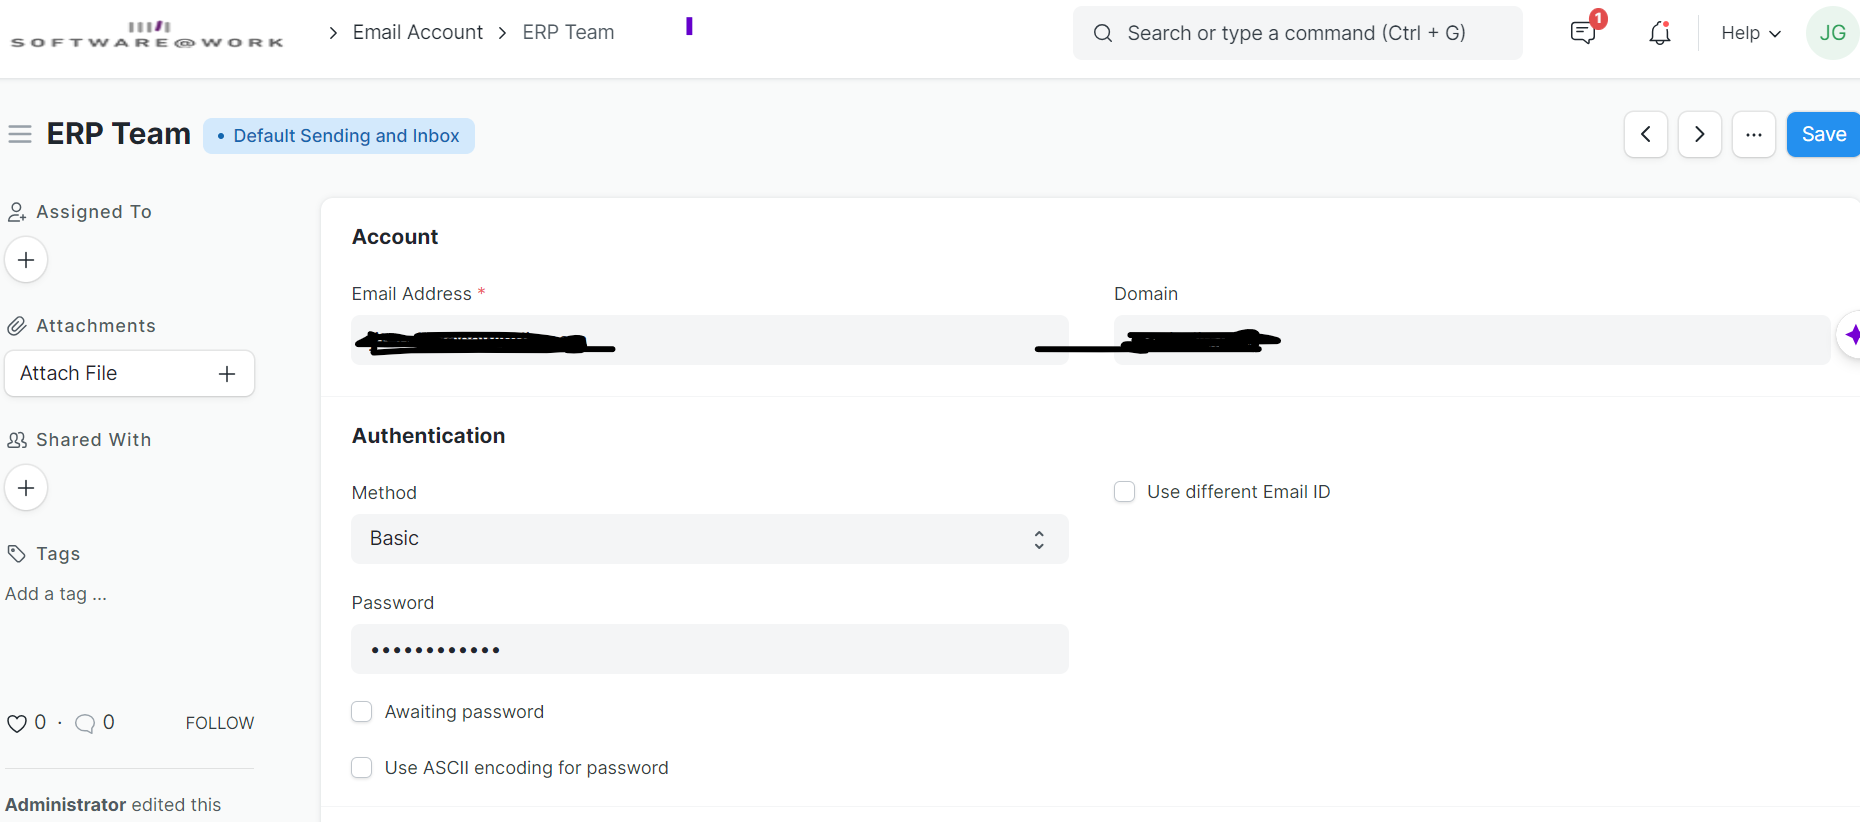The image size is (1860, 822).
Task: Enable Use different Email ID
Action: click(1124, 491)
